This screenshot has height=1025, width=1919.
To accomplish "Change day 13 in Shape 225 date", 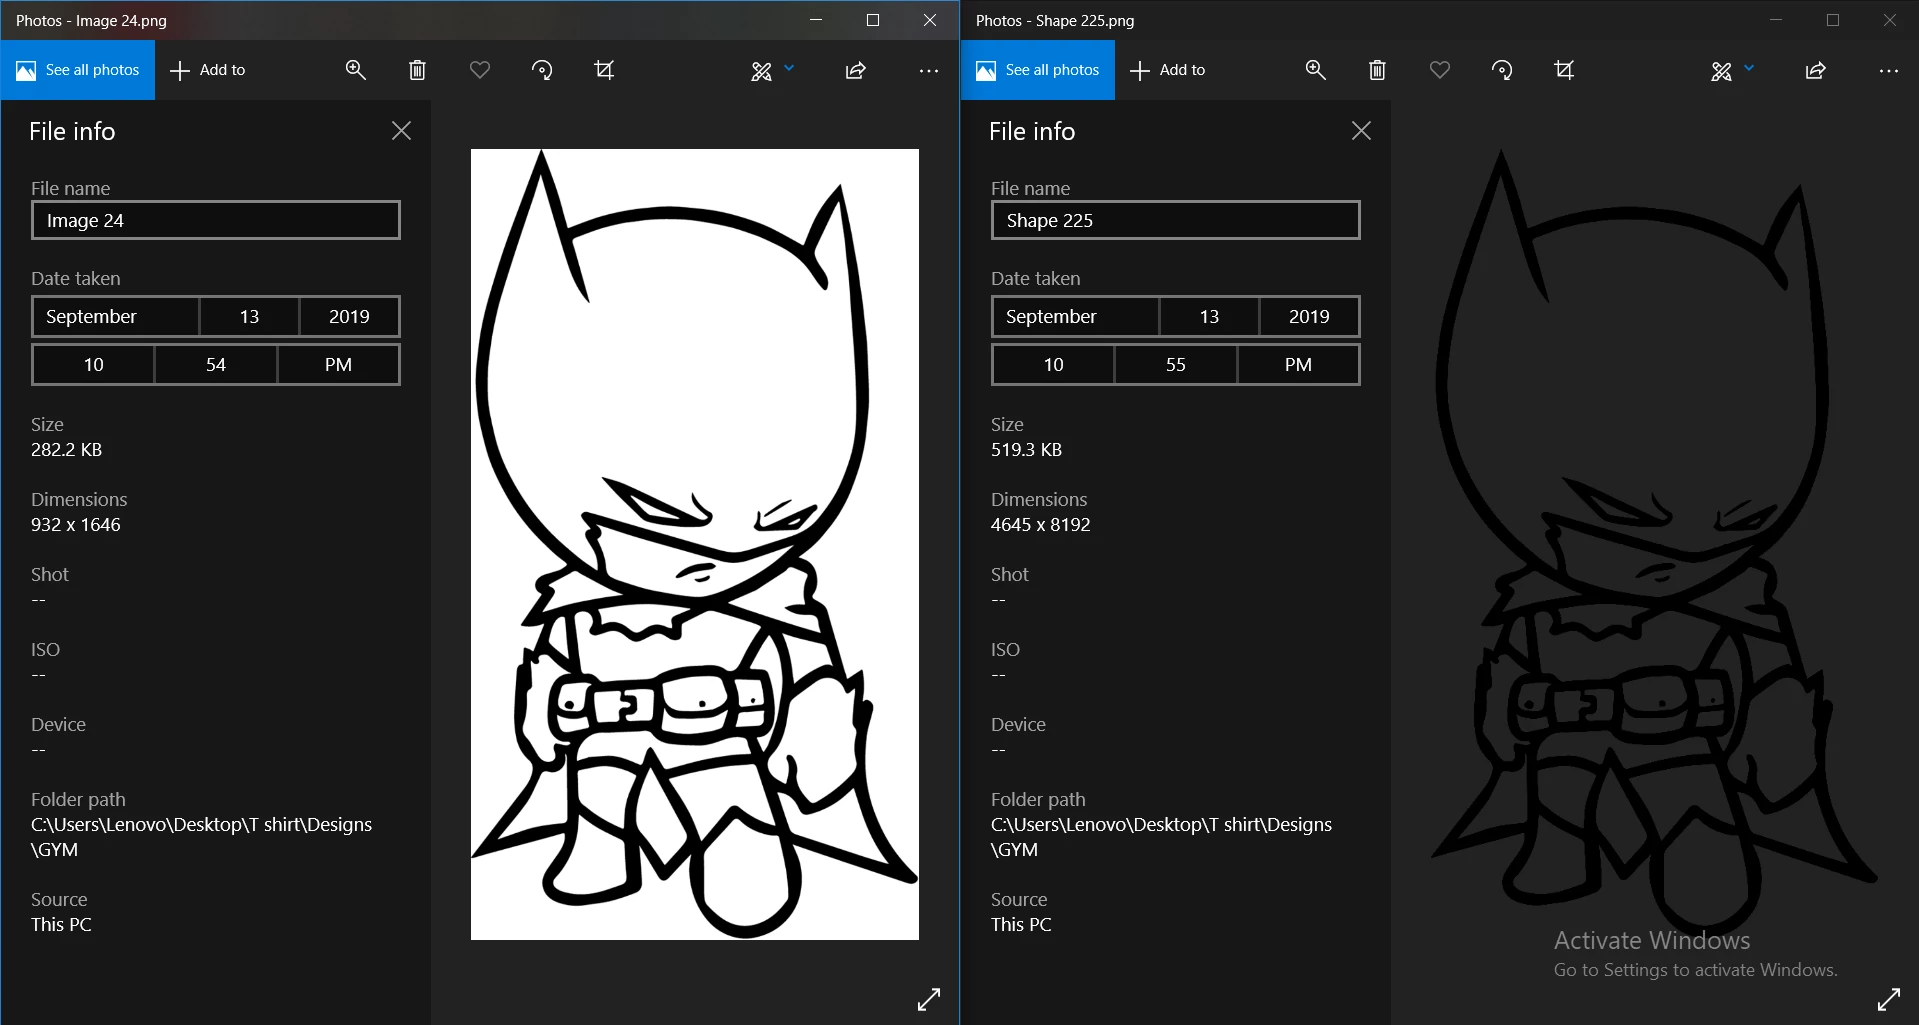I will click(1210, 316).
